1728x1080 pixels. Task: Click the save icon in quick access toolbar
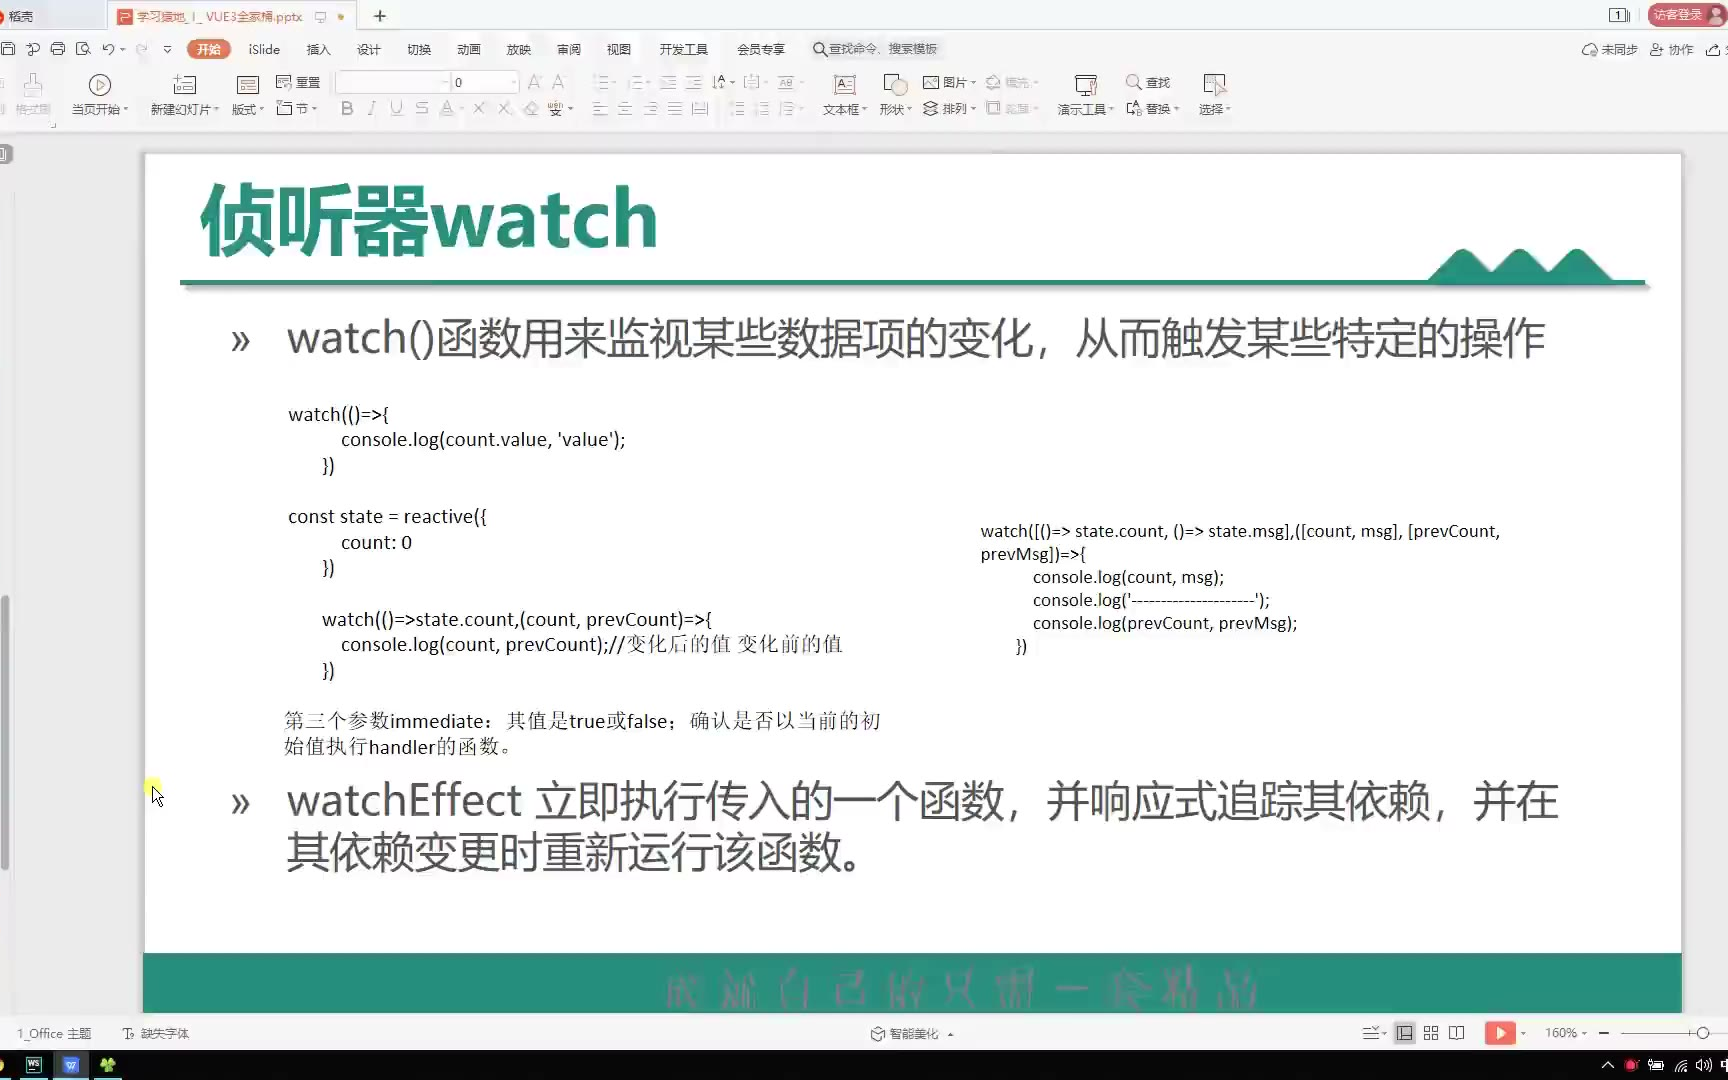[x=8, y=49]
